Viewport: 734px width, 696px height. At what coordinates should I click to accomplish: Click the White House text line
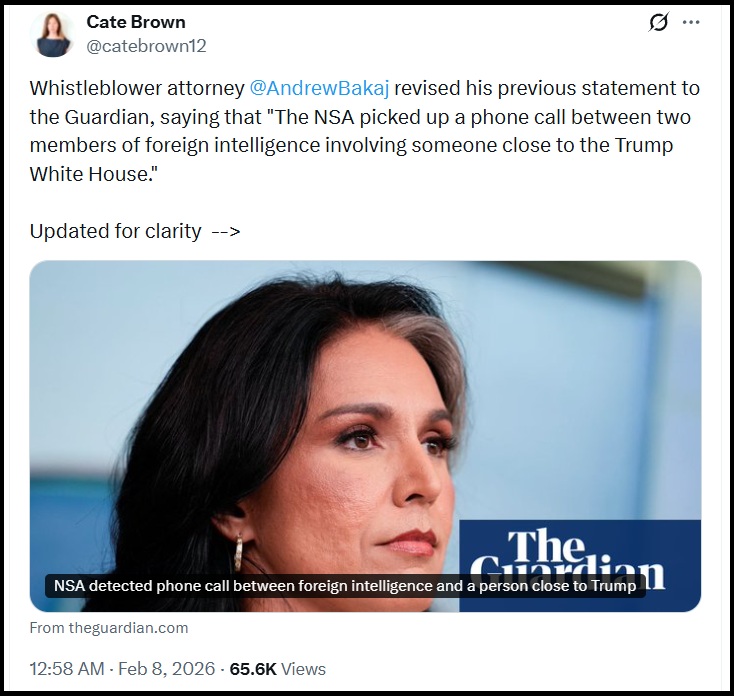coord(94,174)
